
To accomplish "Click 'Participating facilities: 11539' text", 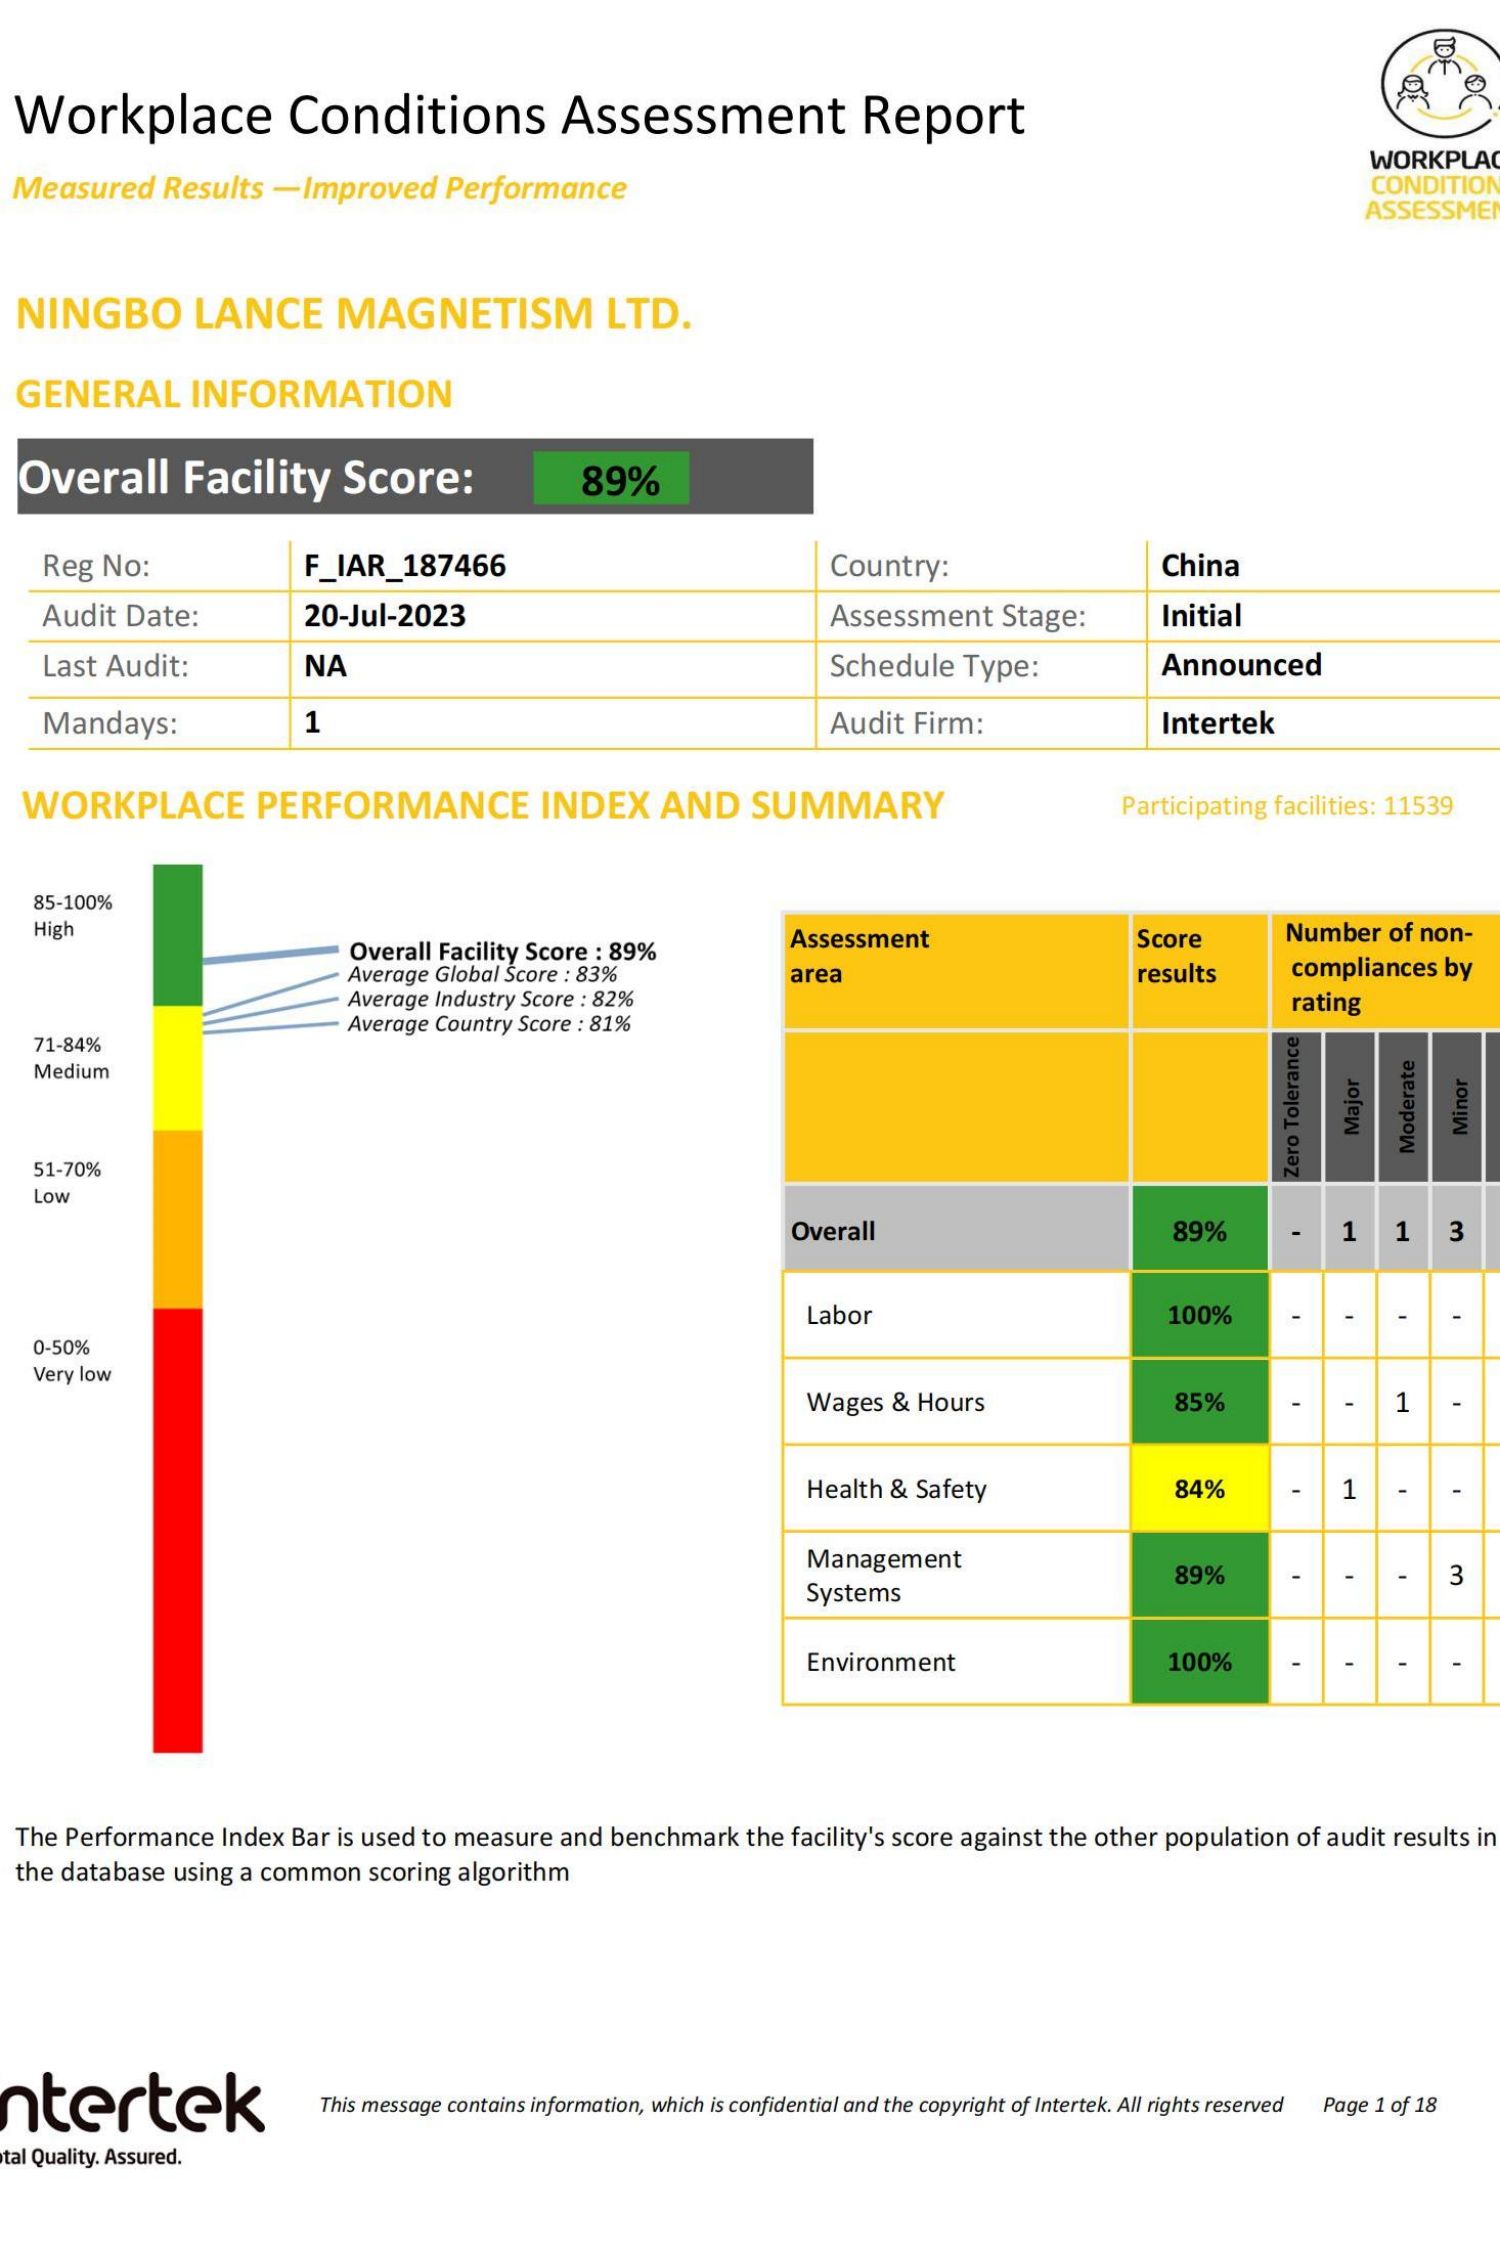I will [x=1287, y=806].
